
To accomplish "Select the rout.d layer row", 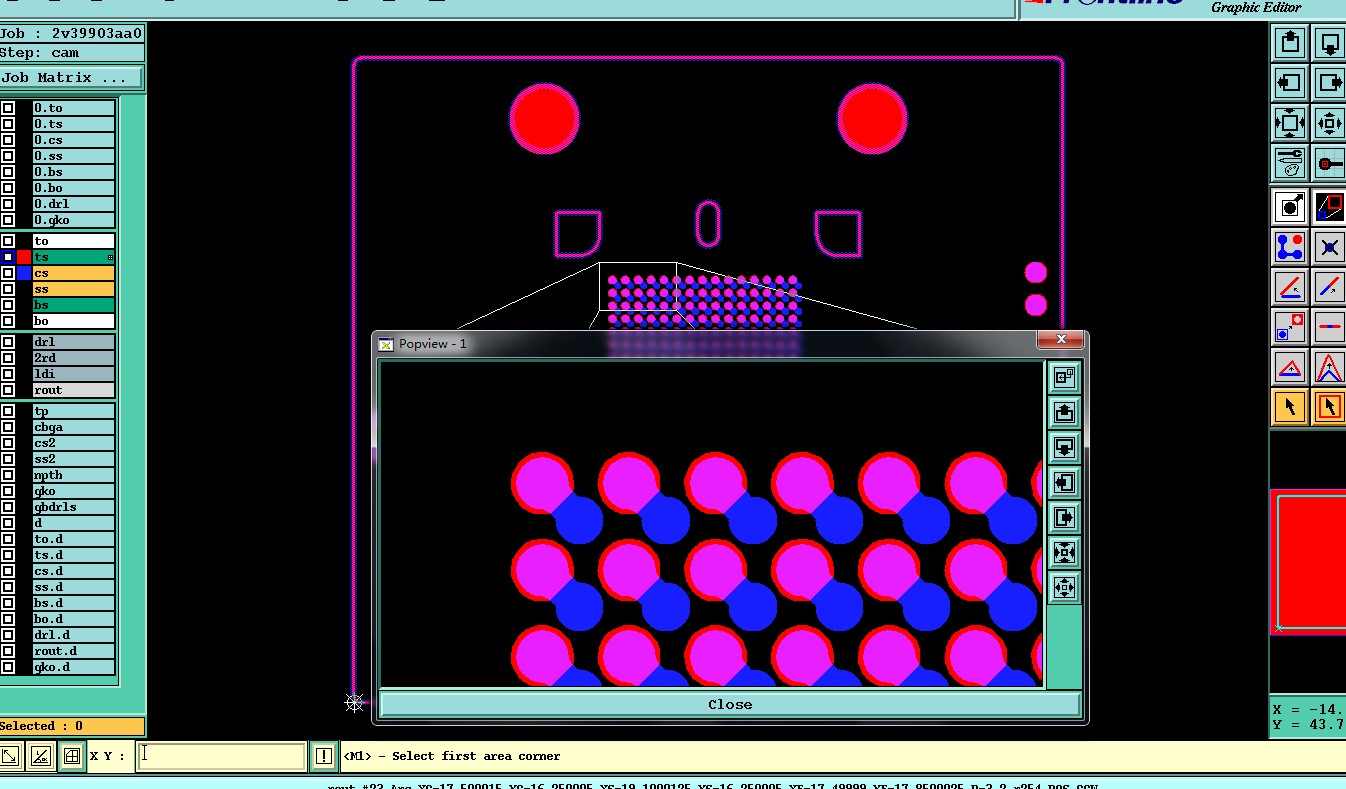I will [74, 651].
